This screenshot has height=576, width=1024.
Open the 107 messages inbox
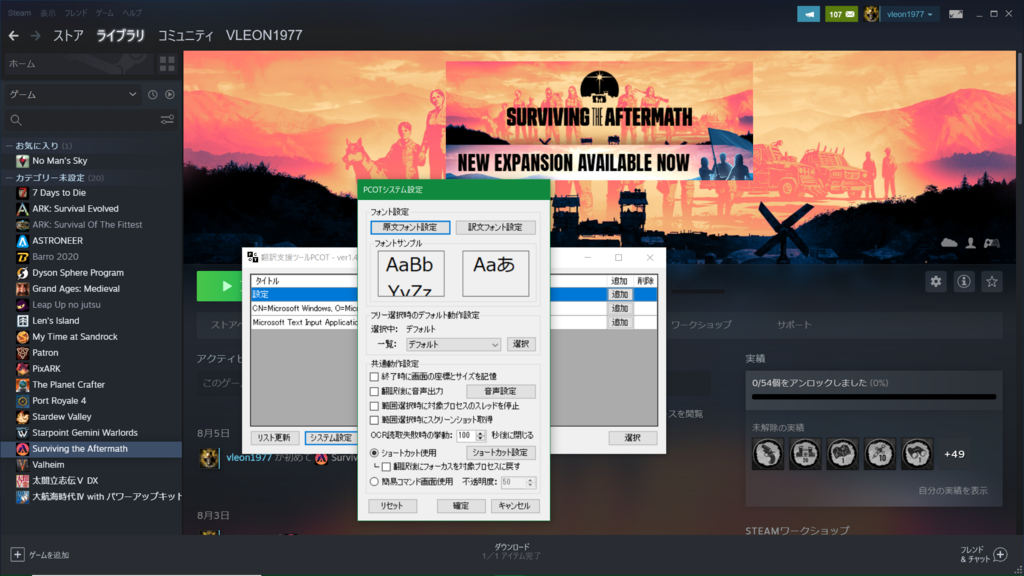pos(841,14)
